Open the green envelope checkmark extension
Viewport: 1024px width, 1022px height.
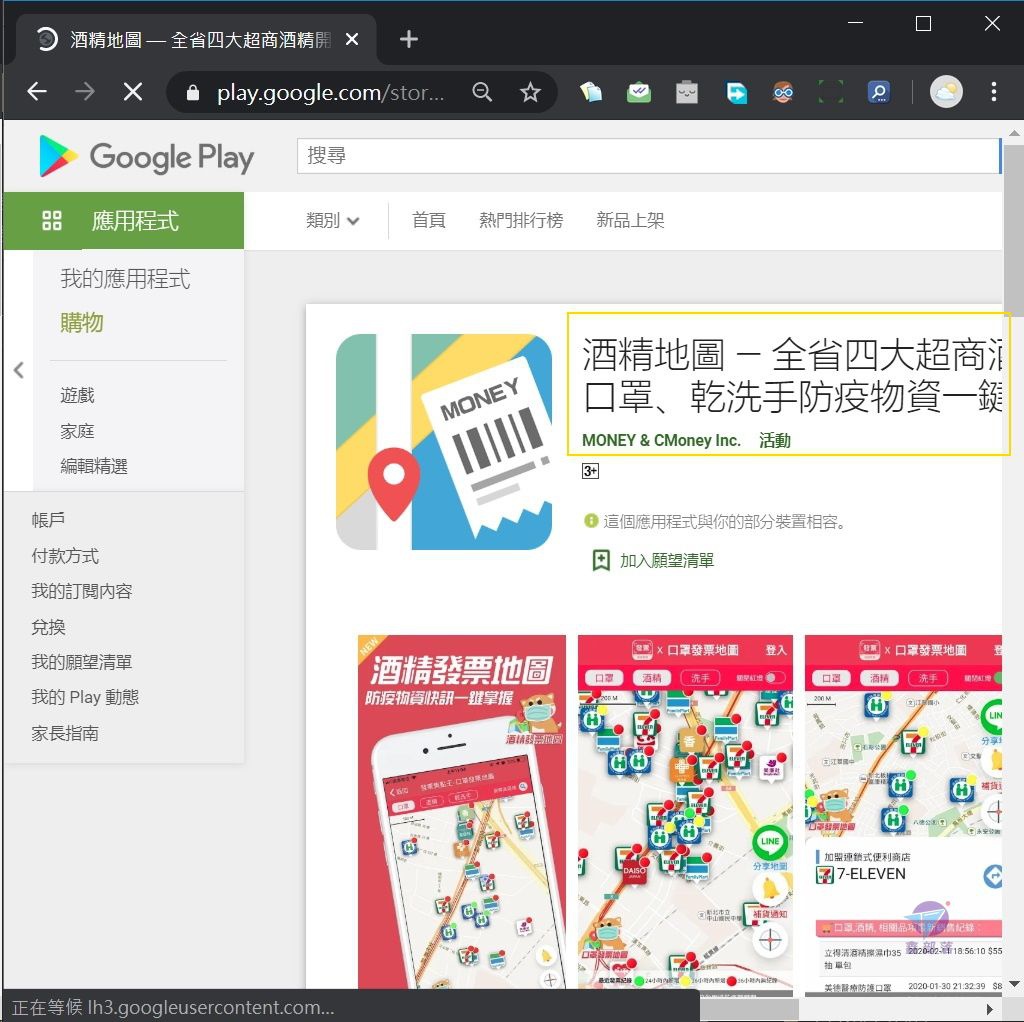[x=639, y=92]
